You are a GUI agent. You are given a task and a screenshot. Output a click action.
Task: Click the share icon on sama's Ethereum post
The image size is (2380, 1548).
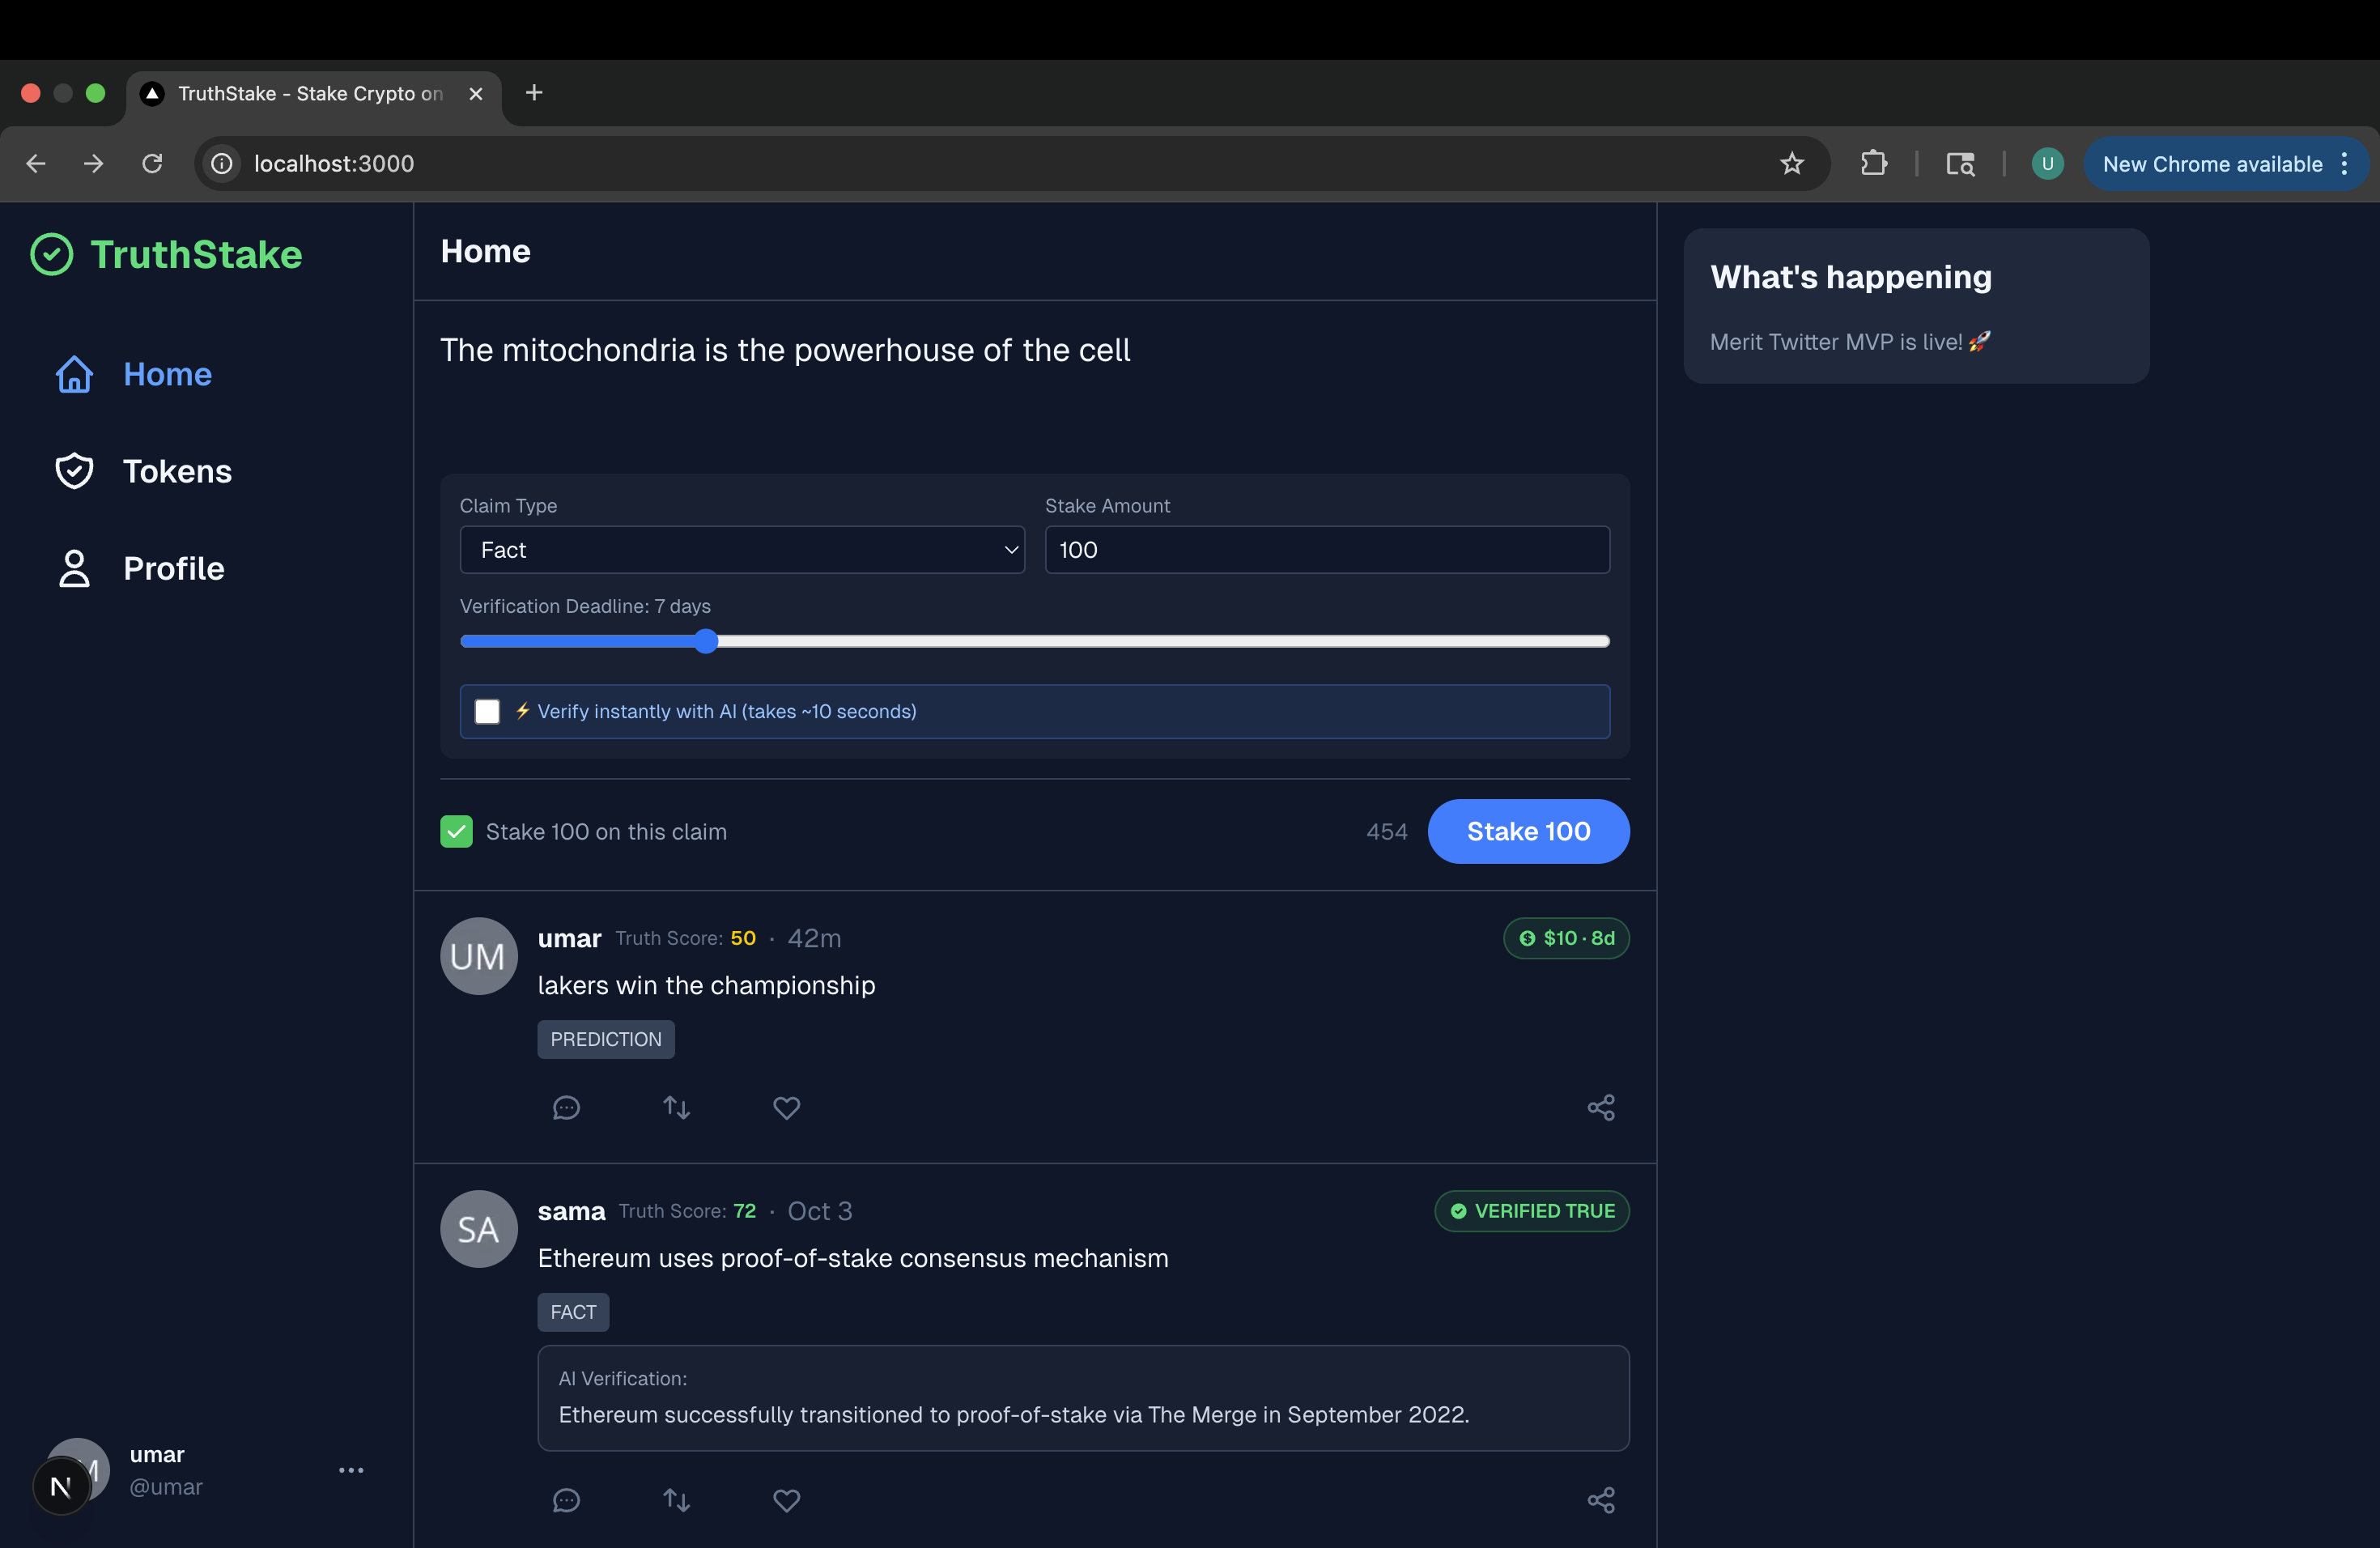[1601, 1500]
